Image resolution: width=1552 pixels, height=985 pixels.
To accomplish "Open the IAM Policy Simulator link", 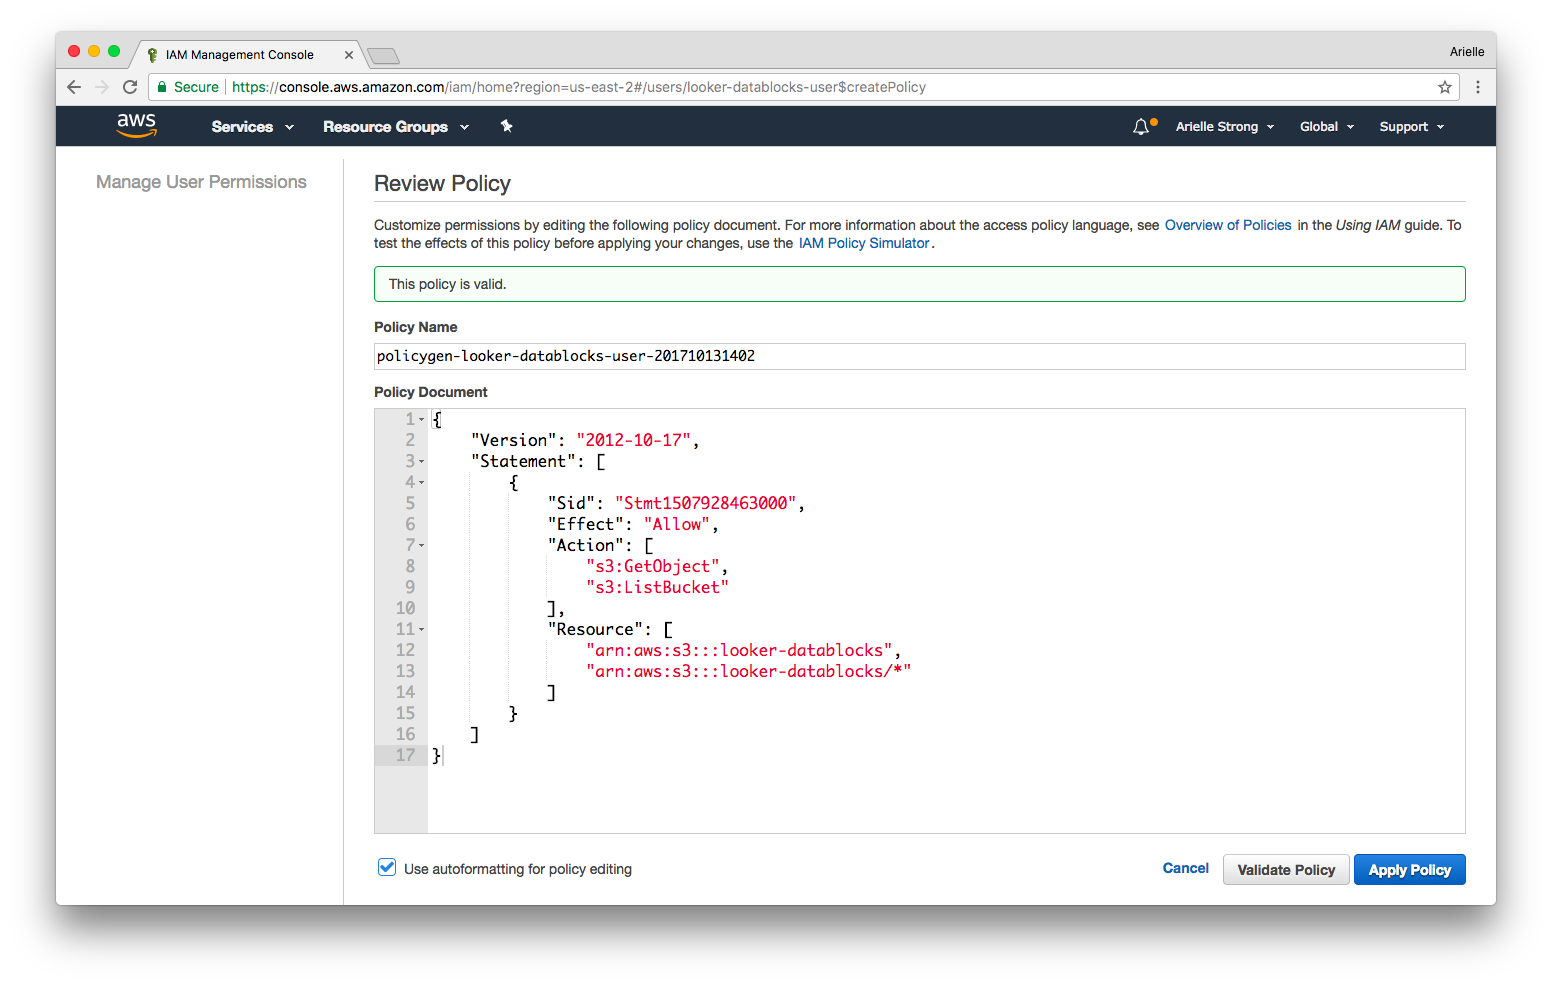I will [x=864, y=243].
